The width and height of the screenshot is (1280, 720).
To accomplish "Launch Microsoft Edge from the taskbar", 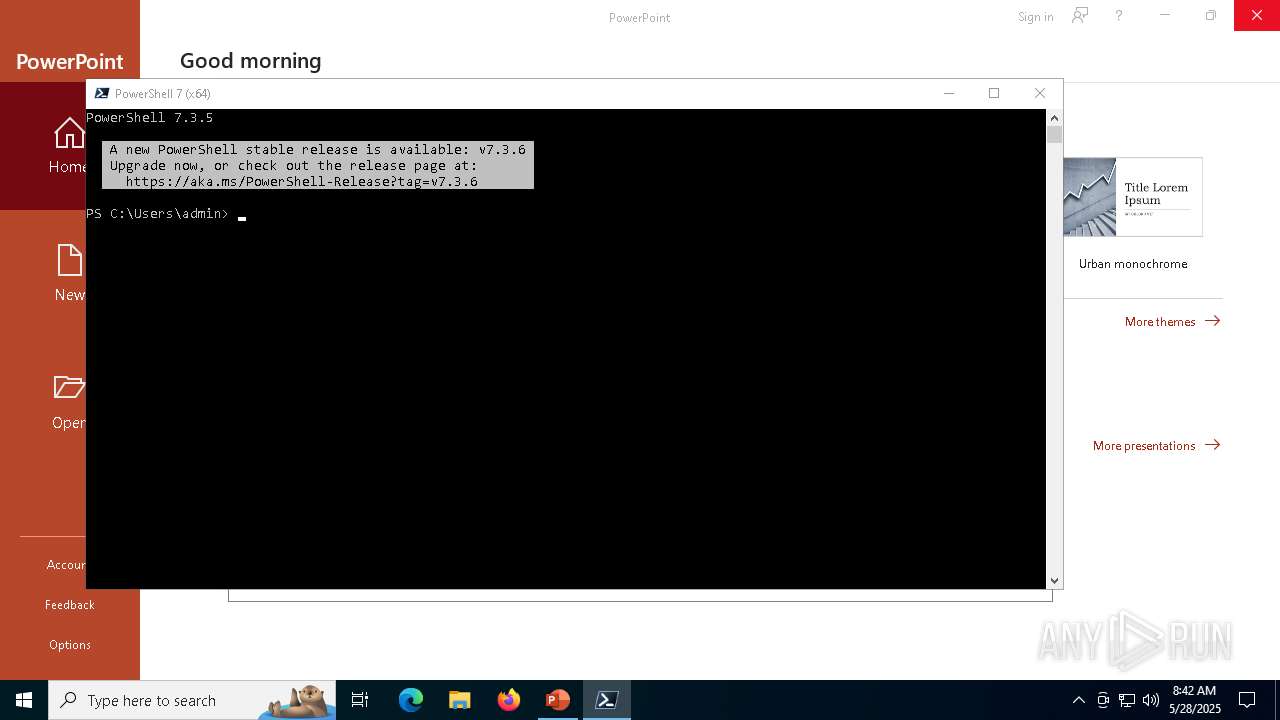I will pos(411,700).
